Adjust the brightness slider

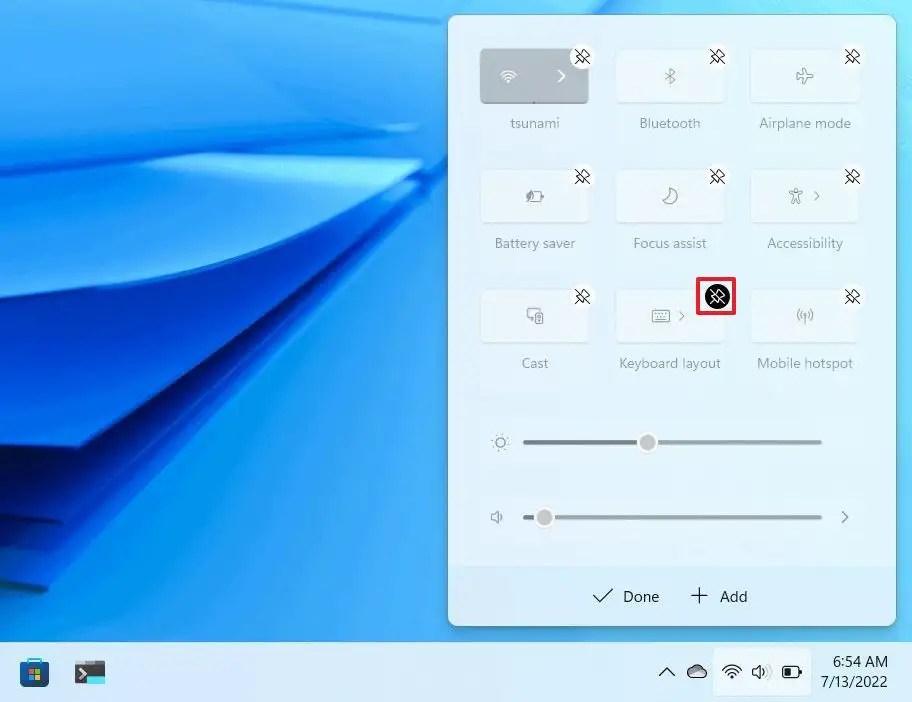(x=647, y=442)
